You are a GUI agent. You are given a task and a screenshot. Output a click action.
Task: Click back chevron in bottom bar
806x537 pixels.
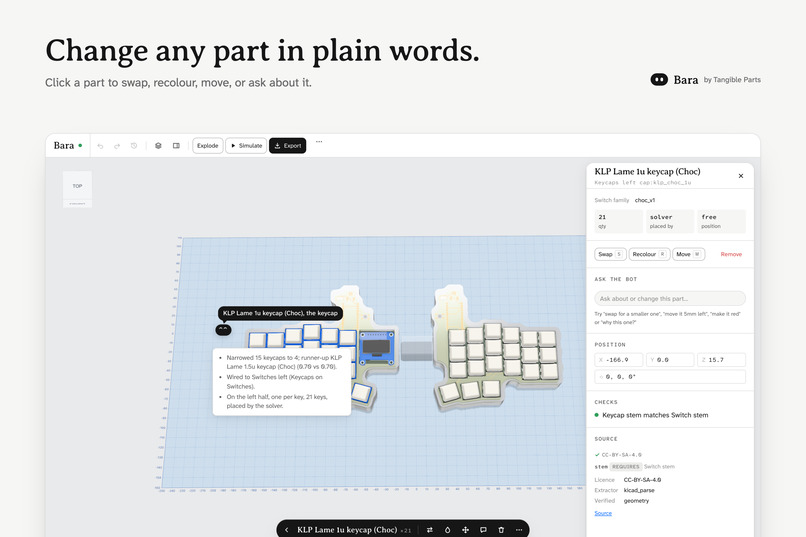(x=287, y=530)
